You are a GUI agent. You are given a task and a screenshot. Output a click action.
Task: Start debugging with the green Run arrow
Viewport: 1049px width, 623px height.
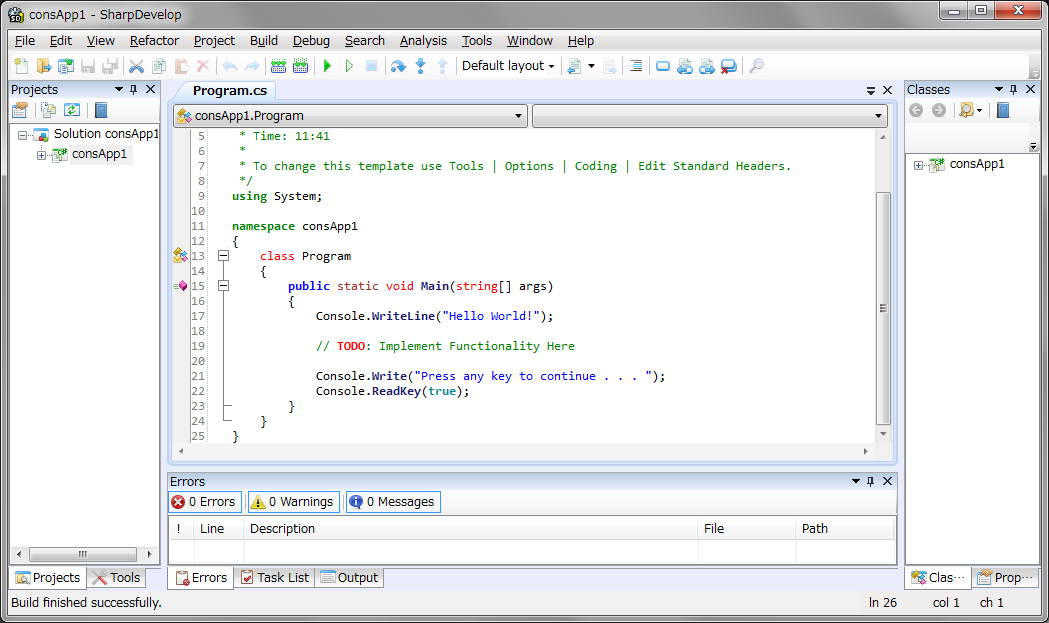pos(327,65)
